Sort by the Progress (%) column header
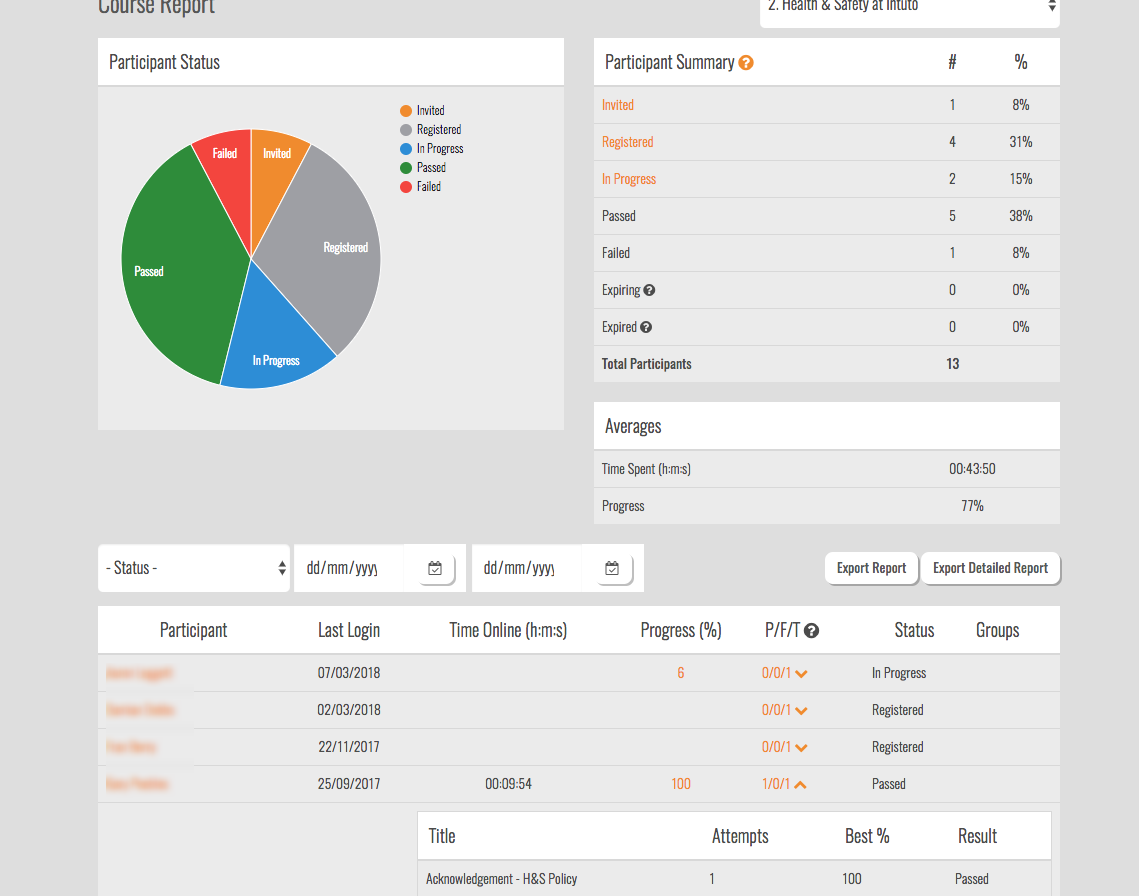This screenshot has width=1139, height=896. pos(681,630)
